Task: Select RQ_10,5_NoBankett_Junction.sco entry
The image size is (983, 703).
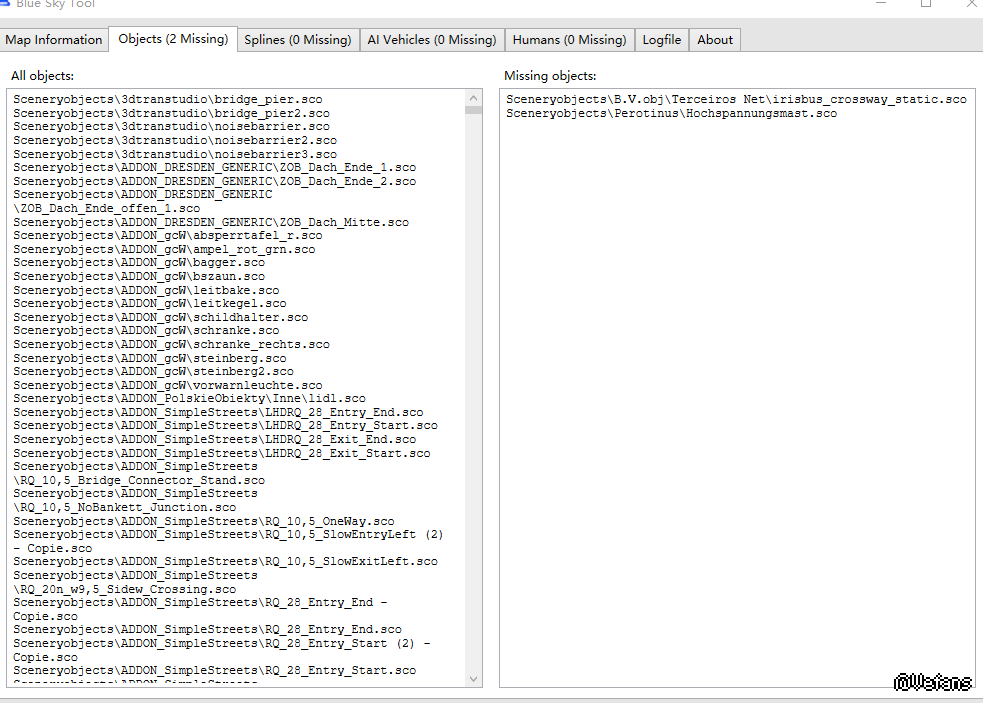Action: (x=135, y=500)
